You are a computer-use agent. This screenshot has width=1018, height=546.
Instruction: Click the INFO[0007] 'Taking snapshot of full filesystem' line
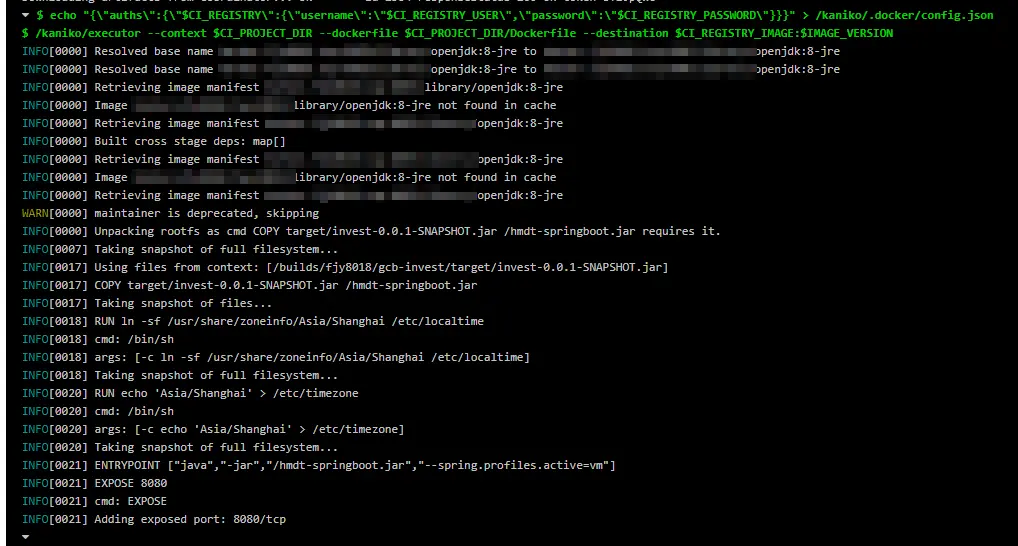(180, 249)
